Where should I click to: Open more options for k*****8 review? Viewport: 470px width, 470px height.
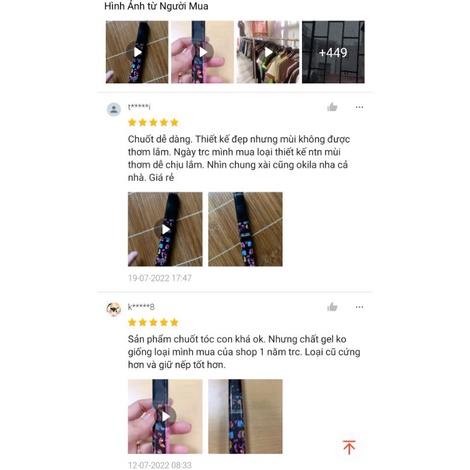(359, 307)
